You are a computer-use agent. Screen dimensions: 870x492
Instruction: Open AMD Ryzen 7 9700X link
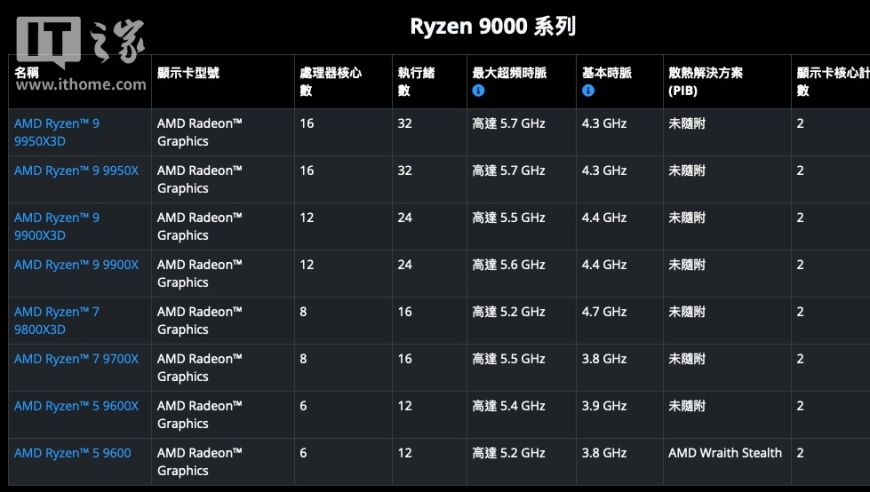point(77,359)
